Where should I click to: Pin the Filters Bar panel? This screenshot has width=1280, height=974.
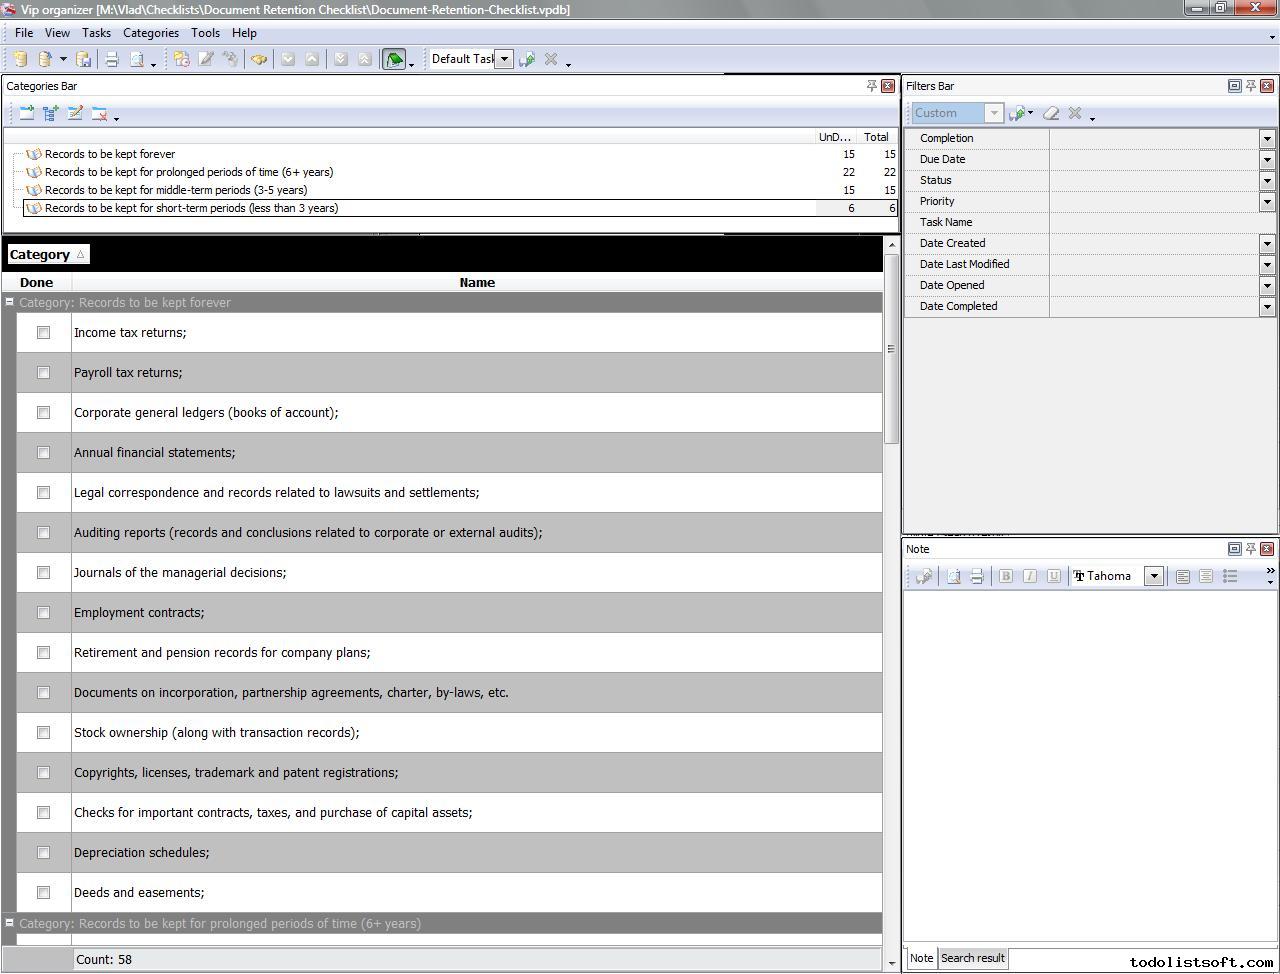click(1250, 86)
